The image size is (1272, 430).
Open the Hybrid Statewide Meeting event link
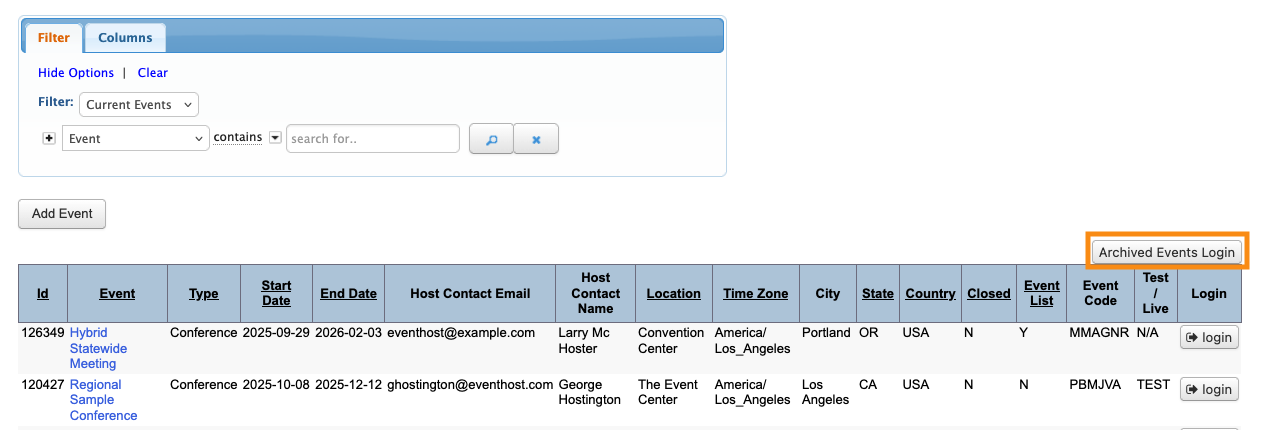[x=93, y=348]
